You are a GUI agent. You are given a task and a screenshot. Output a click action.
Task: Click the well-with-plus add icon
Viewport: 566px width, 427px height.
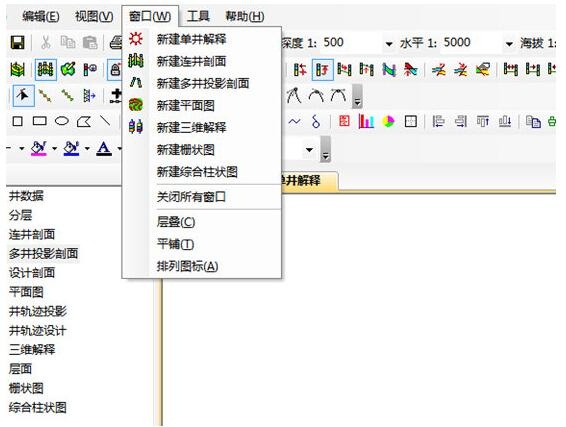coord(90,69)
